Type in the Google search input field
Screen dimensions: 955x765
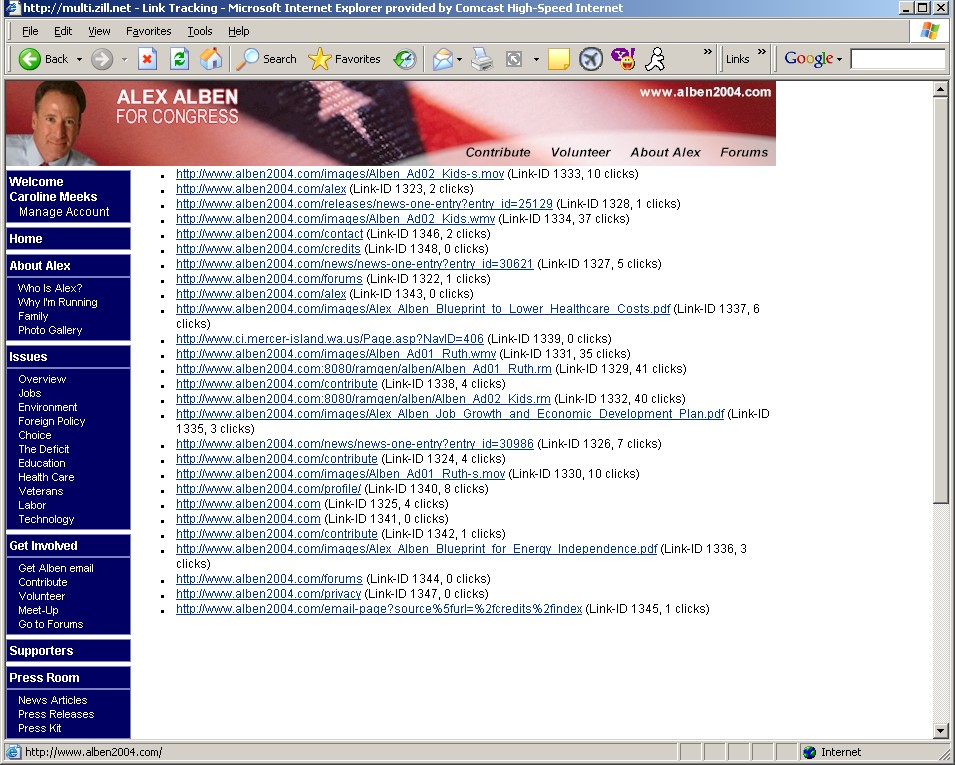click(x=896, y=59)
